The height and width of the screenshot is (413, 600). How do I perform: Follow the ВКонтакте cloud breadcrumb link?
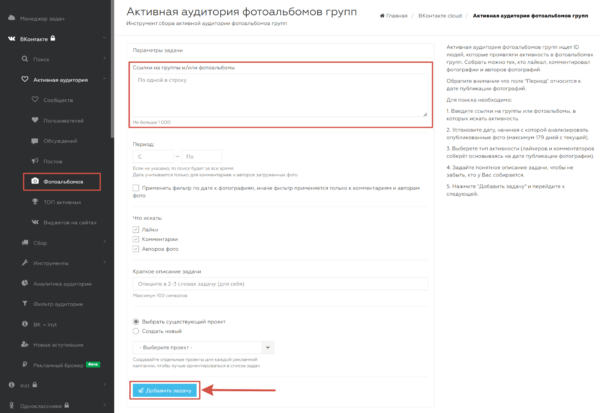(x=440, y=16)
